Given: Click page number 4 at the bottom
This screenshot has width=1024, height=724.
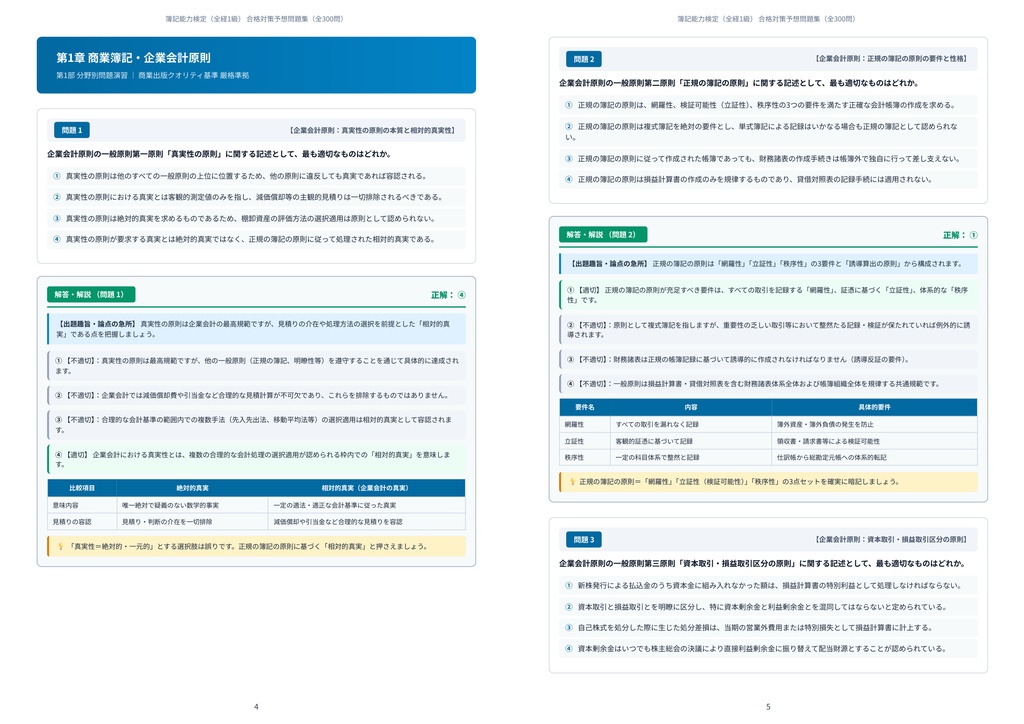Looking at the screenshot, I should 256,707.
